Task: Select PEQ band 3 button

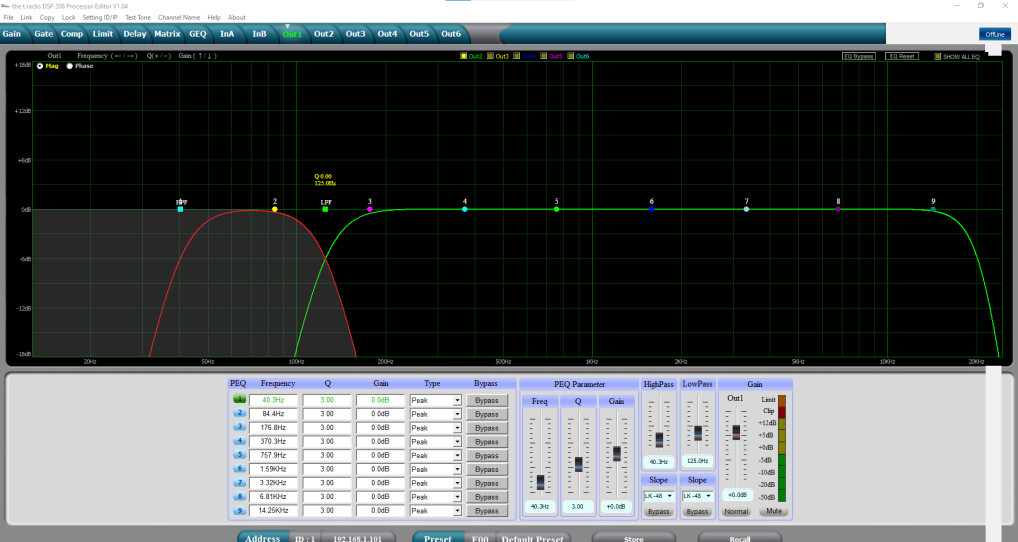Action: pyautogui.click(x=239, y=427)
